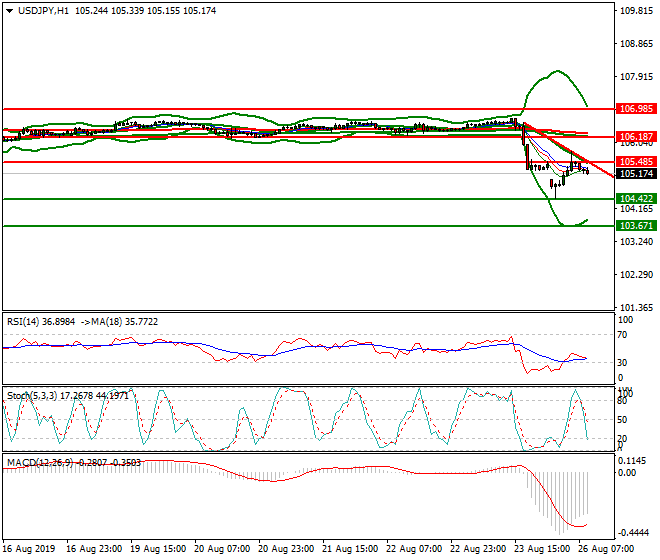Click the ->MA(18) 35.7722 RSI average label

119,322
